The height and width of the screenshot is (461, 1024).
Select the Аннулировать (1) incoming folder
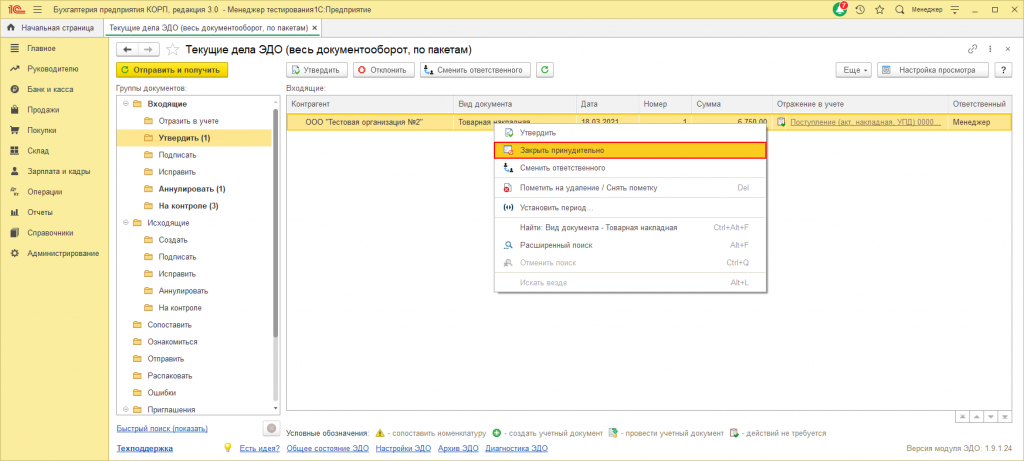[x=191, y=188]
